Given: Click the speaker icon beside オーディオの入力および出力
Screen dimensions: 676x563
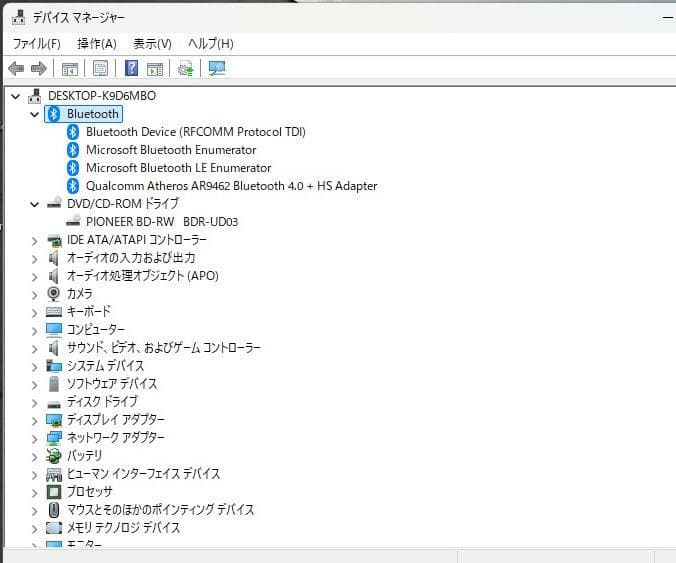Looking at the screenshot, I should 53,258.
